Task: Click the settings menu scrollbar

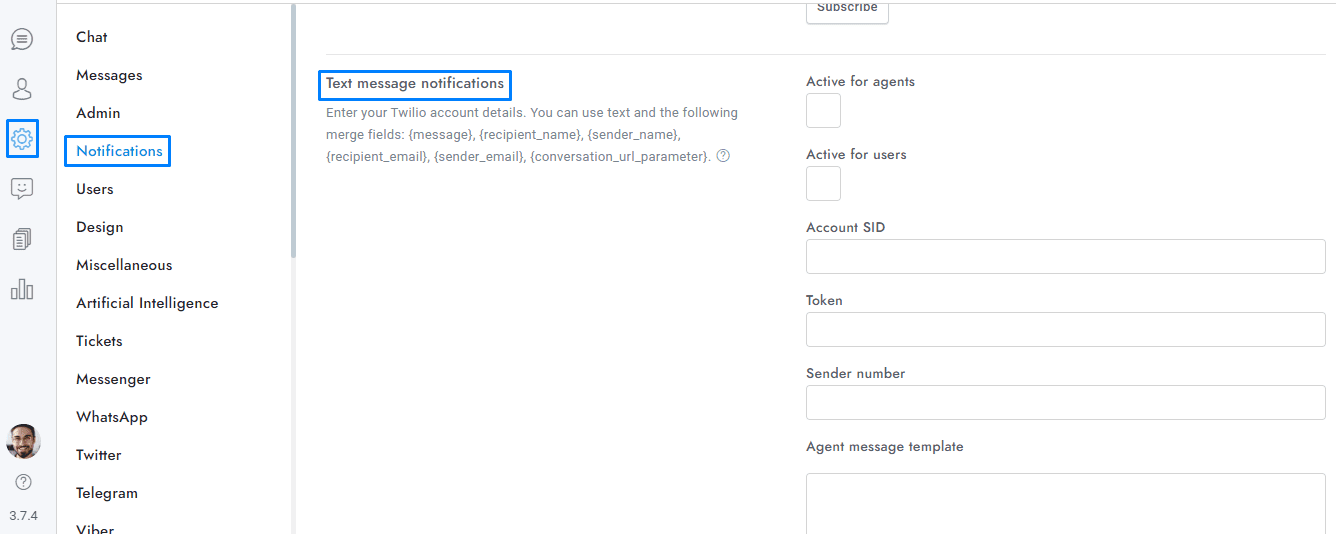Action: (293, 130)
